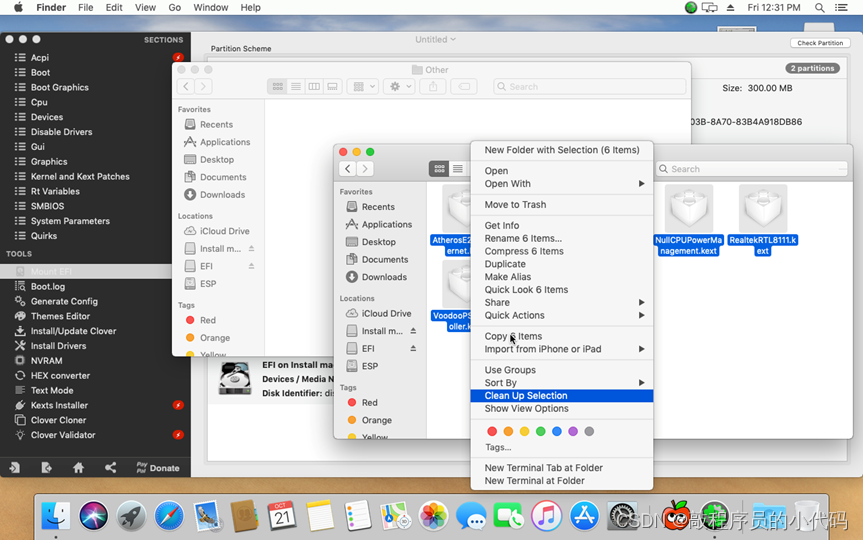Image resolution: width=863 pixels, height=540 pixels.
Task: Choose Rename 6 Items in context menu
Action: pyautogui.click(x=562, y=238)
